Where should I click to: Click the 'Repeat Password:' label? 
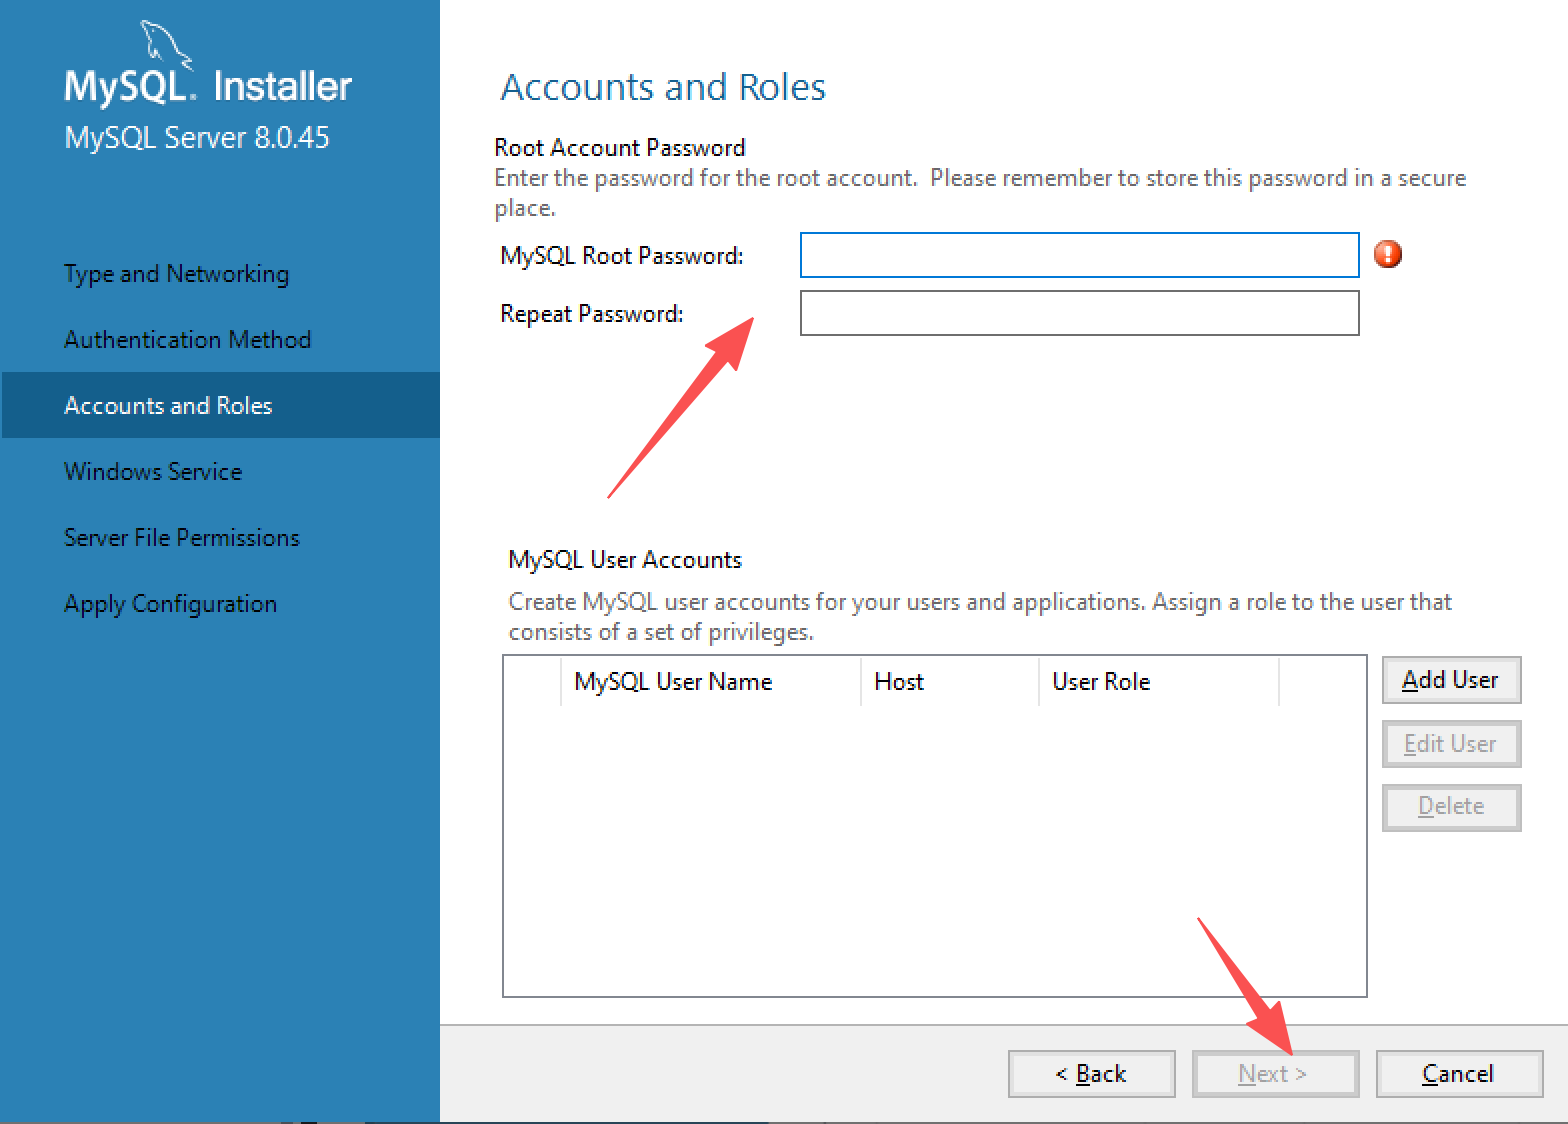tap(592, 314)
